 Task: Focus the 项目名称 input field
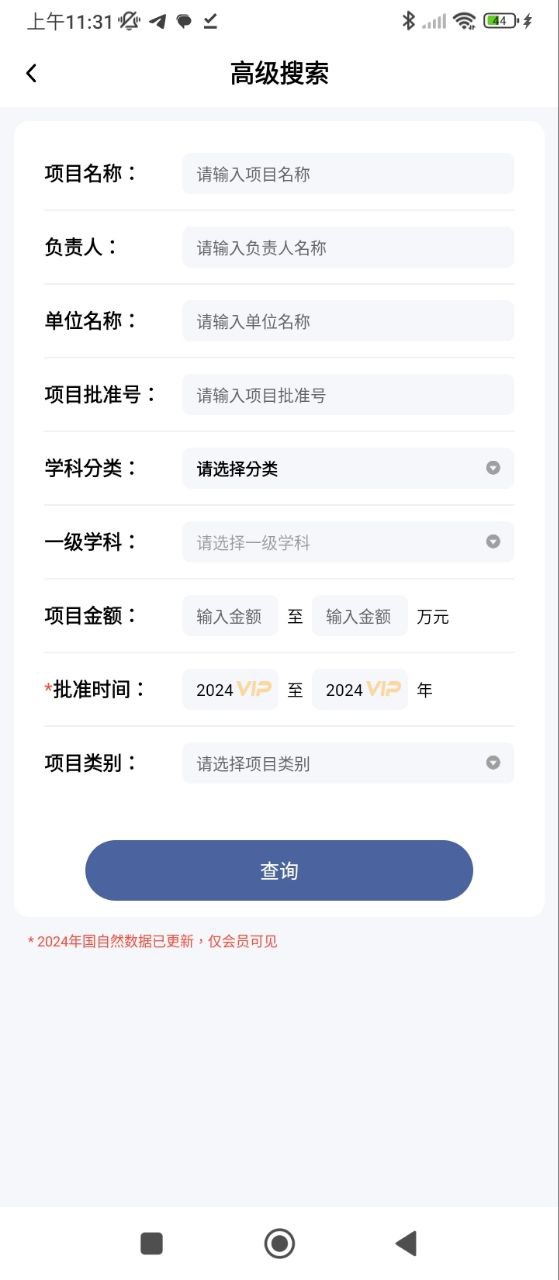pyautogui.click(x=348, y=174)
